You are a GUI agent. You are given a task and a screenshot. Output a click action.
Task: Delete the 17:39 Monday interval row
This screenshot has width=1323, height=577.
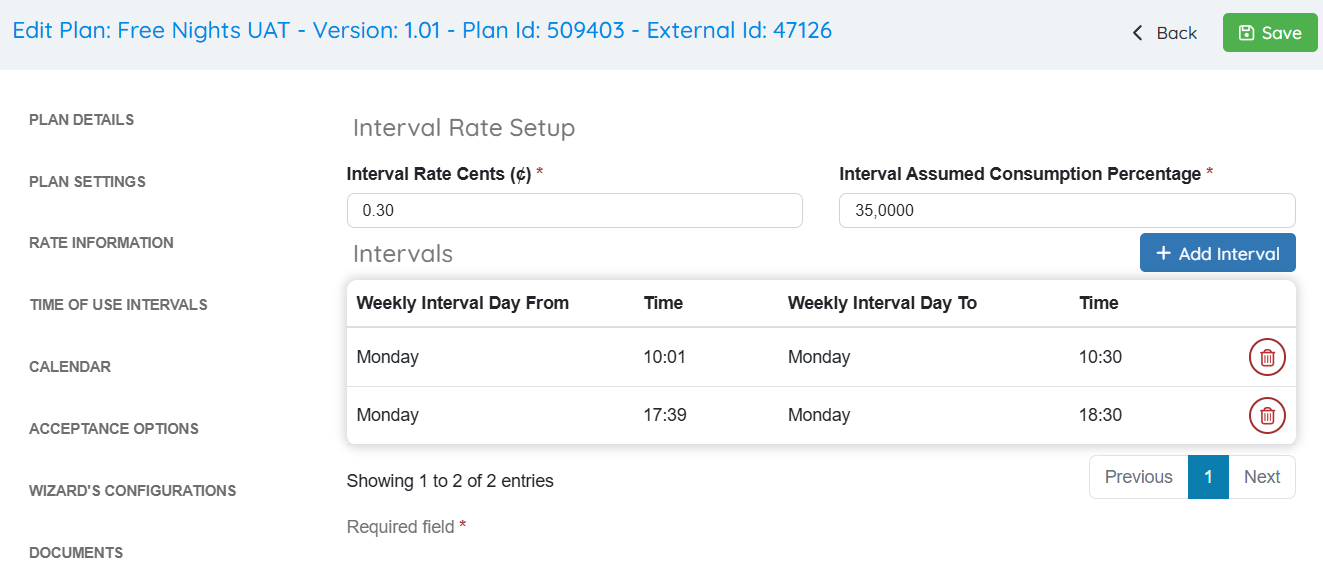[x=1267, y=415]
